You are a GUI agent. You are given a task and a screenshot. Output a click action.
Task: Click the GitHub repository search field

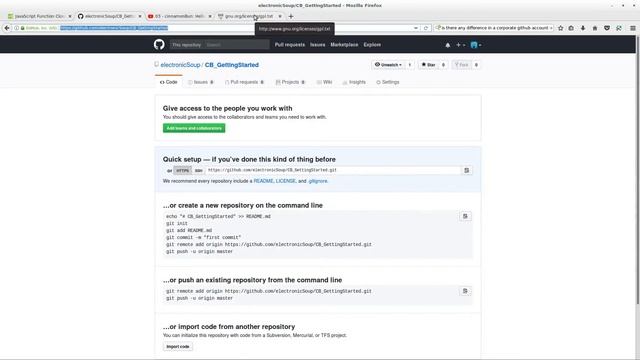(x=236, y=45)
